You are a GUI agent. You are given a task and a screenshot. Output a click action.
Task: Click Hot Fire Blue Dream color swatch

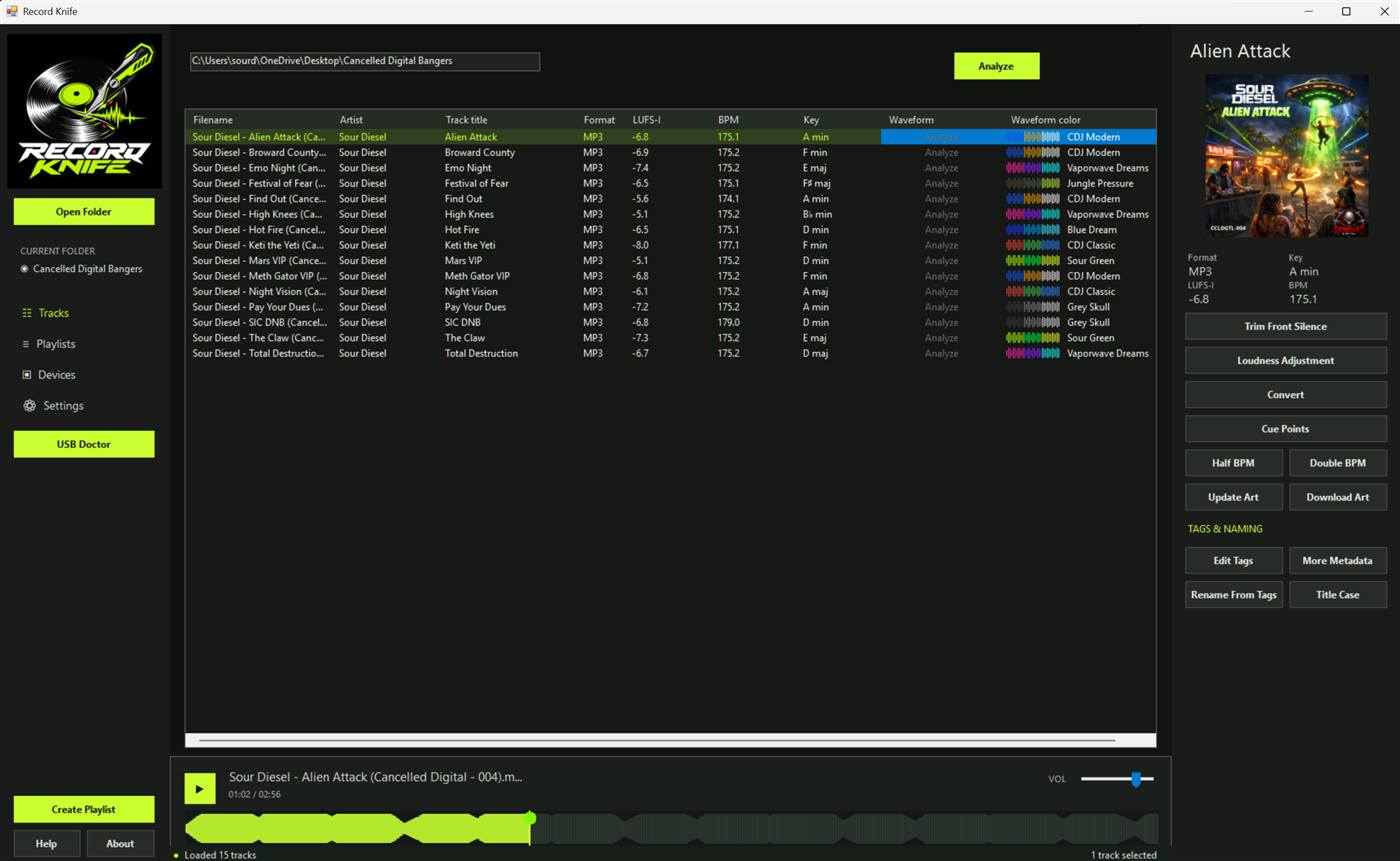click(1033, 230)
